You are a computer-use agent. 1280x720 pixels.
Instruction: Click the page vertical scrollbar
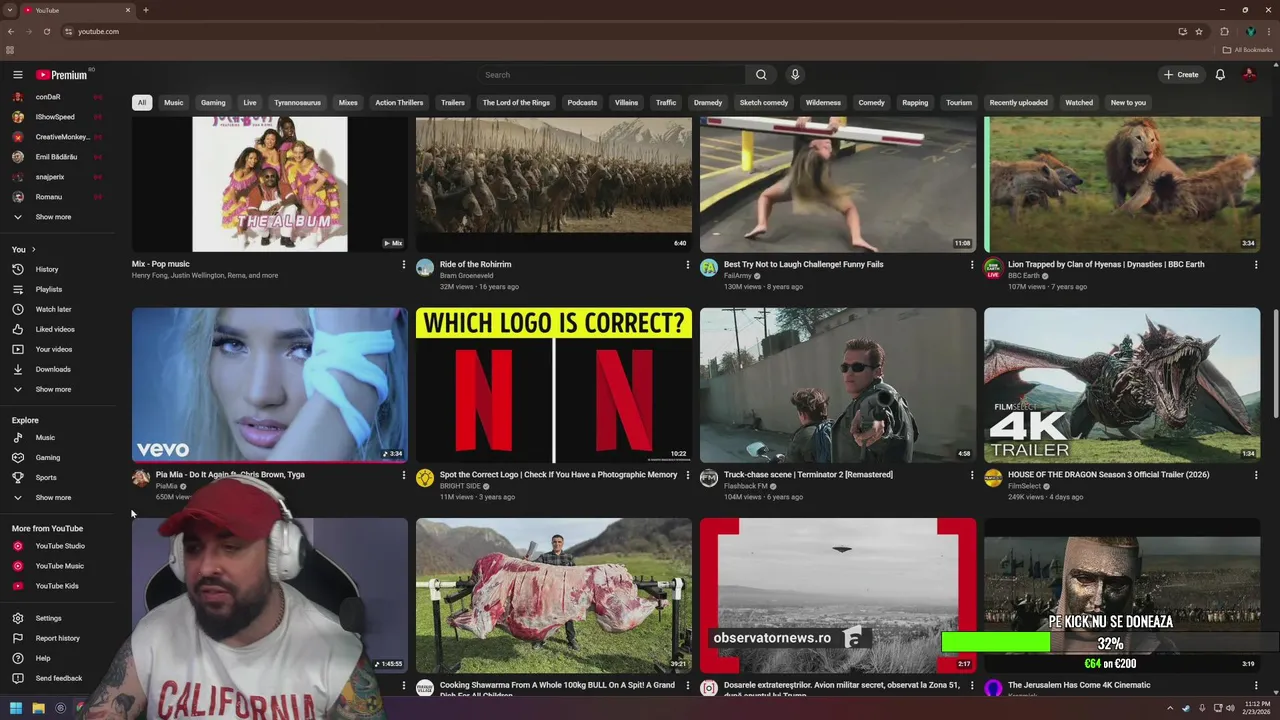coord(1275,365)
